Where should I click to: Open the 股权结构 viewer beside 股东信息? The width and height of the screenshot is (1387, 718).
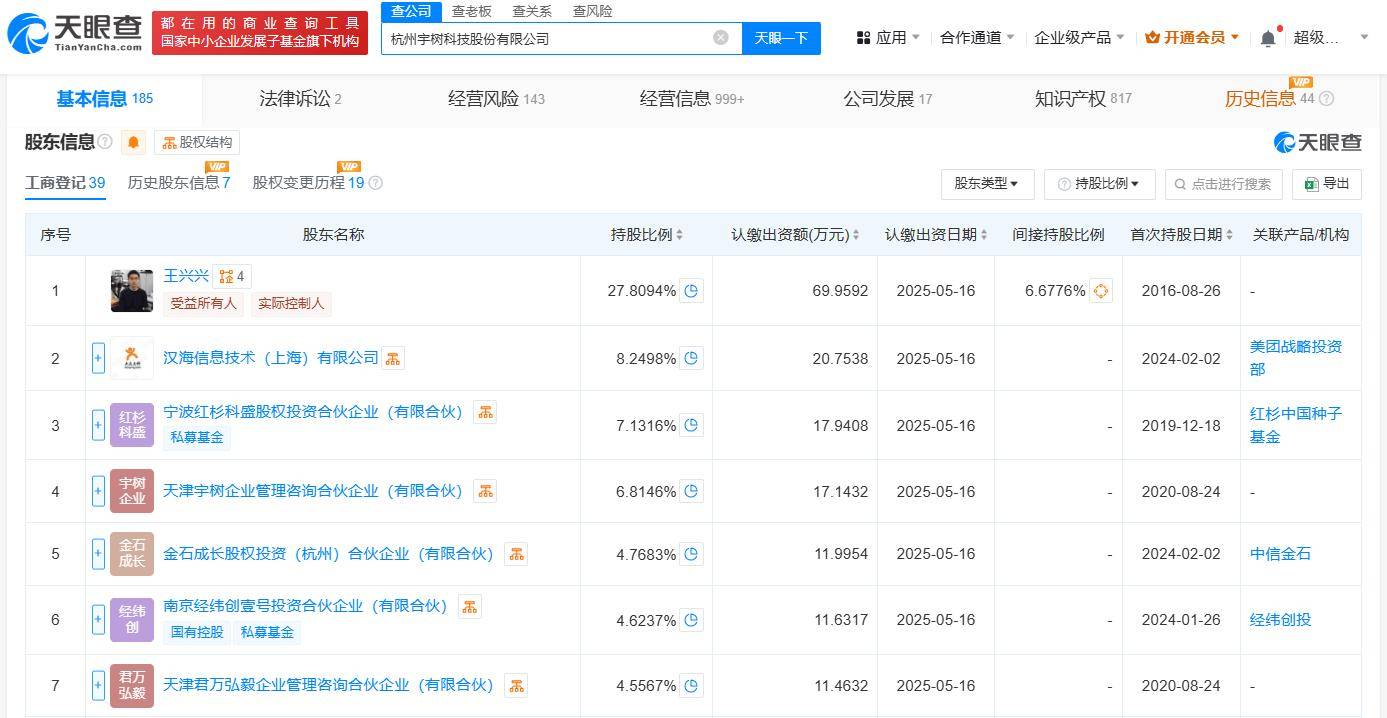tap(197, 142)
